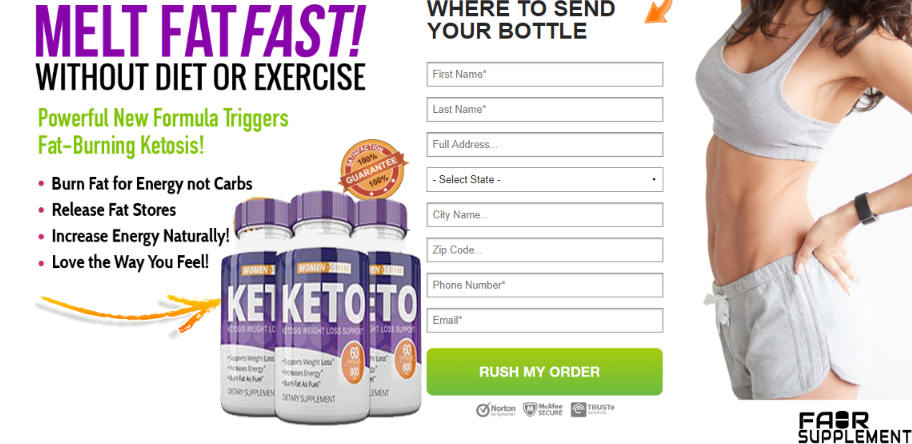
Task: Click the Zip Code field
Action: tap(544, 250)
